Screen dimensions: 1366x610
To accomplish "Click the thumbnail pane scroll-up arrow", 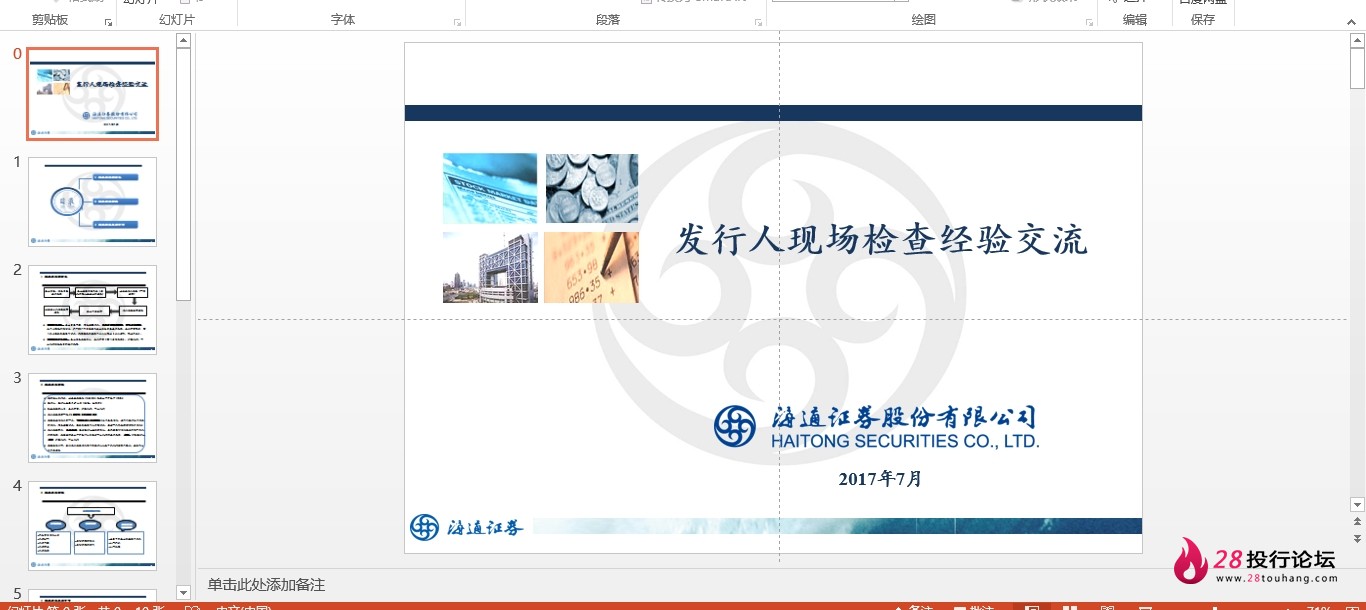I will [183, 41].
